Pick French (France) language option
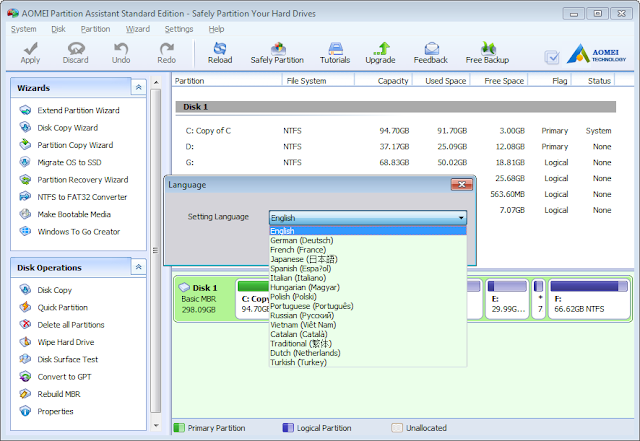The image size is (640, 441). coord(368,250)
